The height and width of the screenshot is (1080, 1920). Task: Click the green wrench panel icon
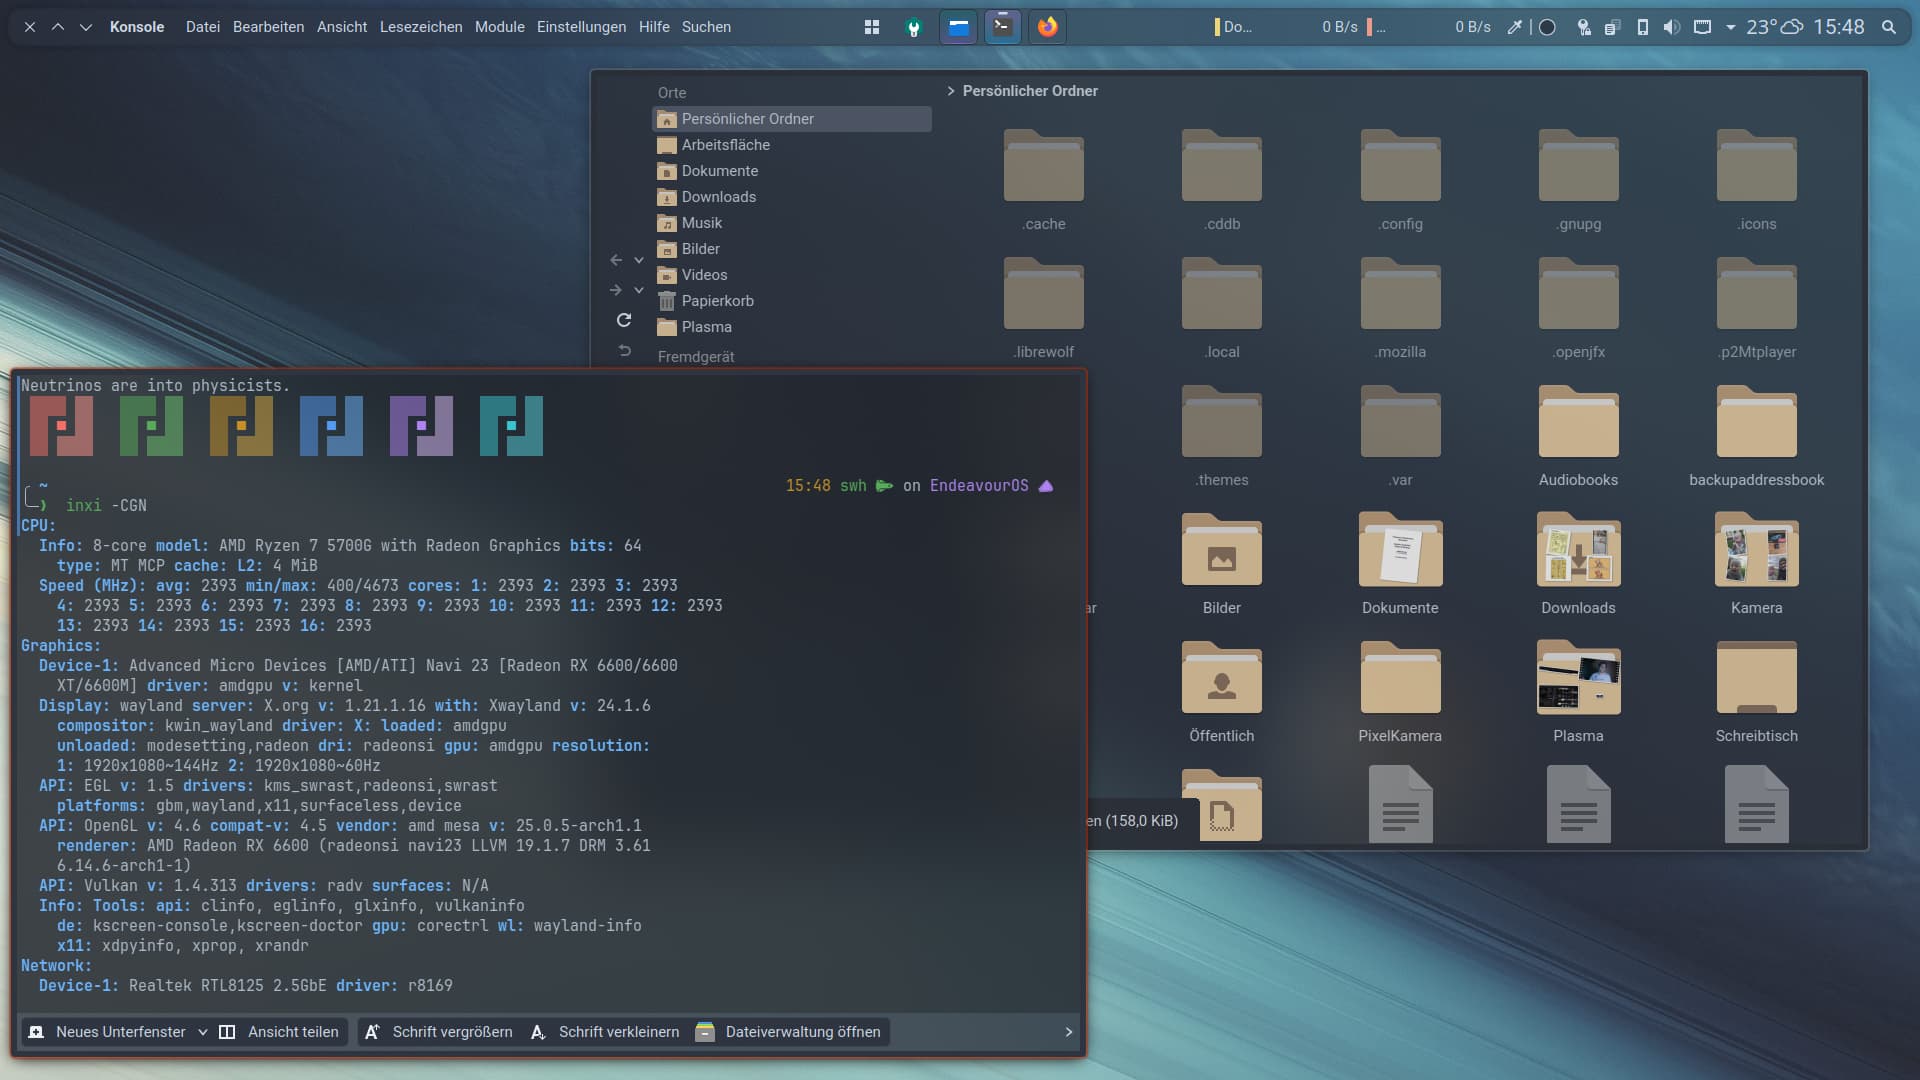pyautogui.click(x=913, y=27)
